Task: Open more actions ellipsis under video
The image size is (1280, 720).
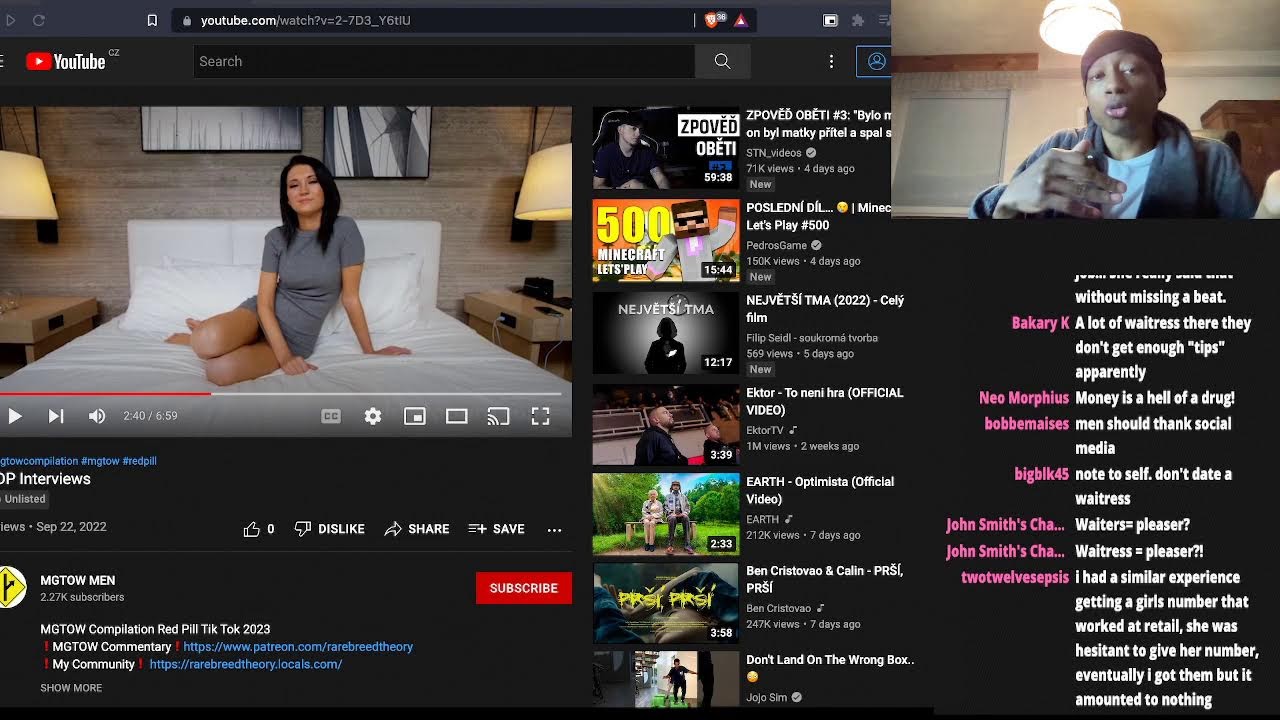Action: (x=554, y=529)
